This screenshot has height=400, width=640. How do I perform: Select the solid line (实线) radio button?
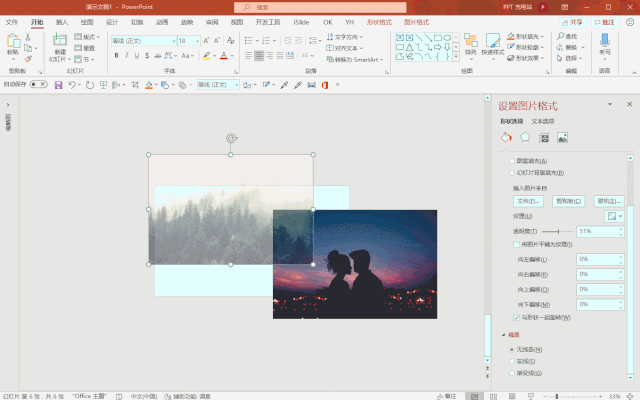(513, 361)
